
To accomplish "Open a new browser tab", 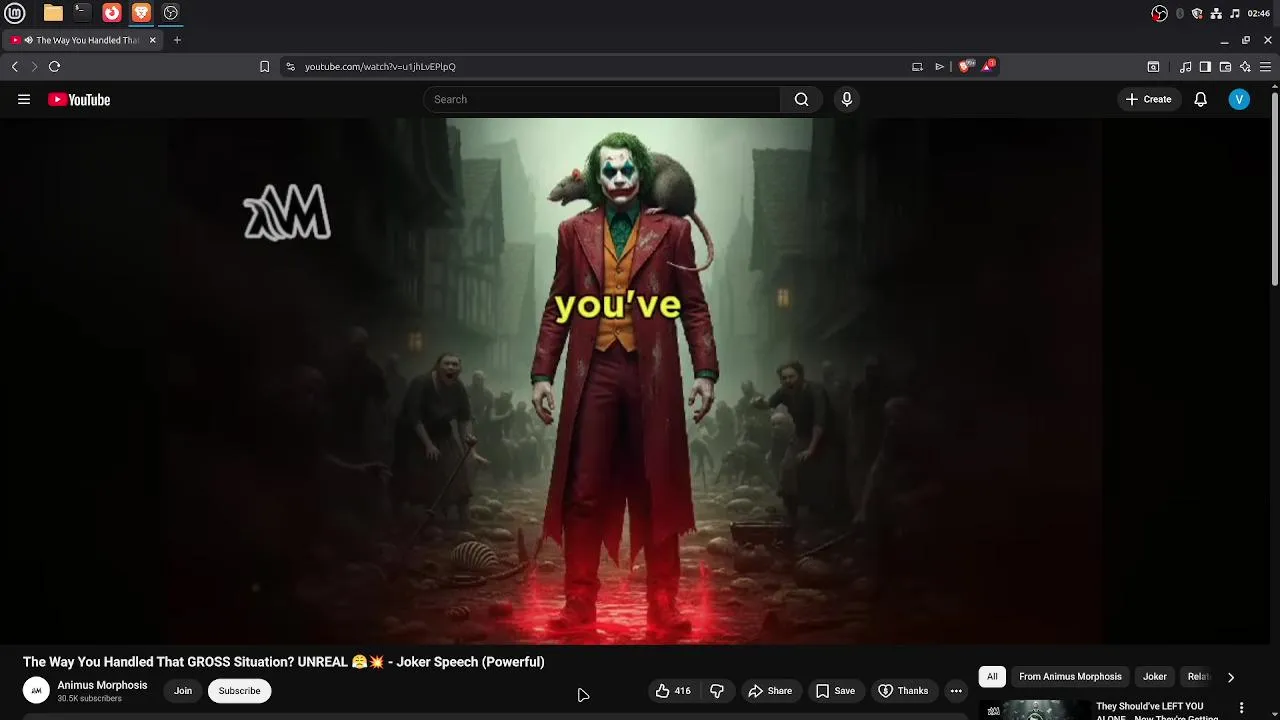I will 177,40.
